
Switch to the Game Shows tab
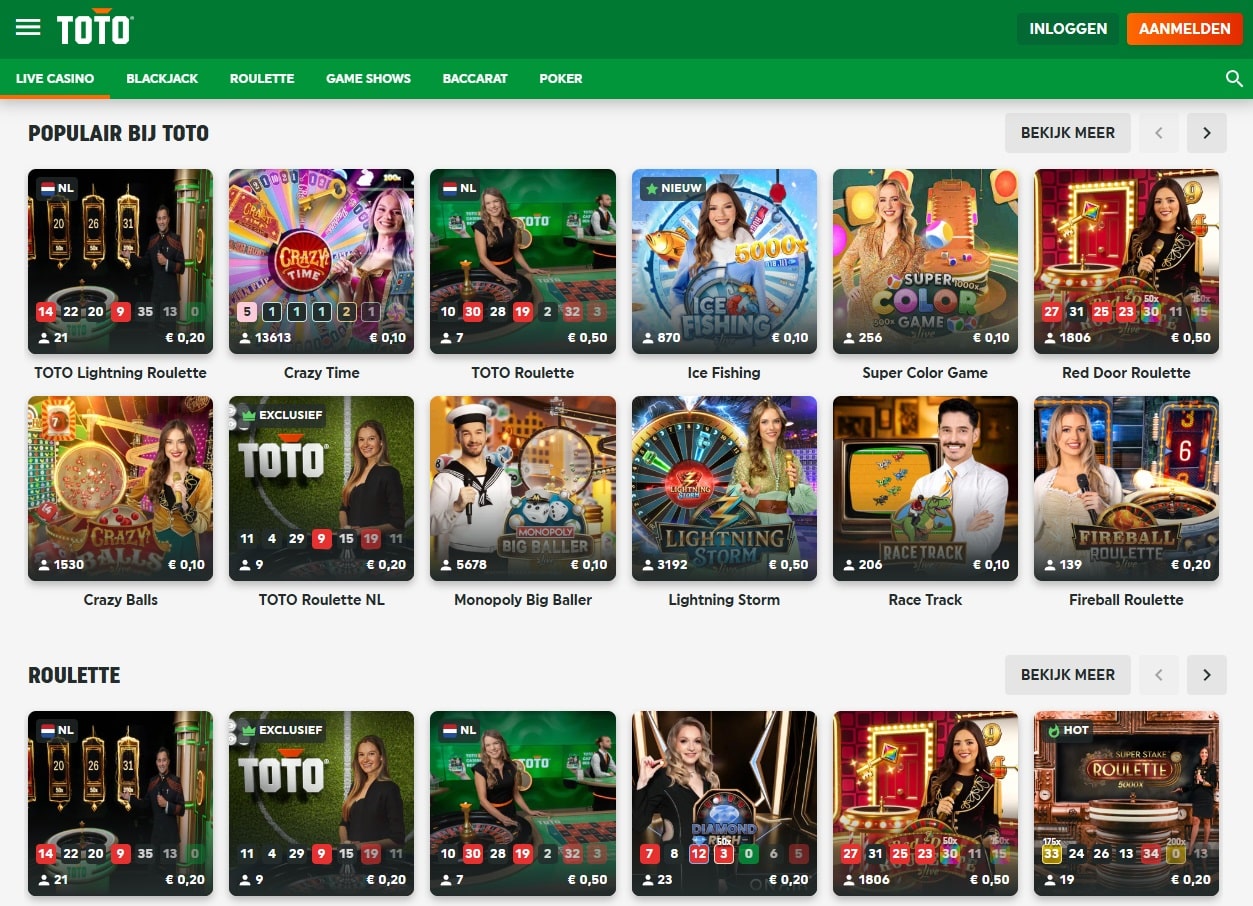pyautogui.click(x=368, y=78)
